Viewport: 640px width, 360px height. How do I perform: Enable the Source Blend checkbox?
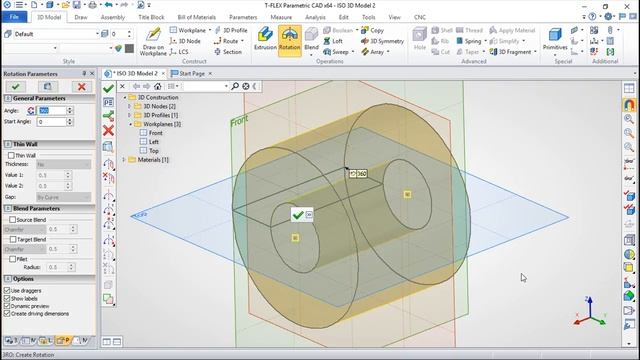(13, 220)
